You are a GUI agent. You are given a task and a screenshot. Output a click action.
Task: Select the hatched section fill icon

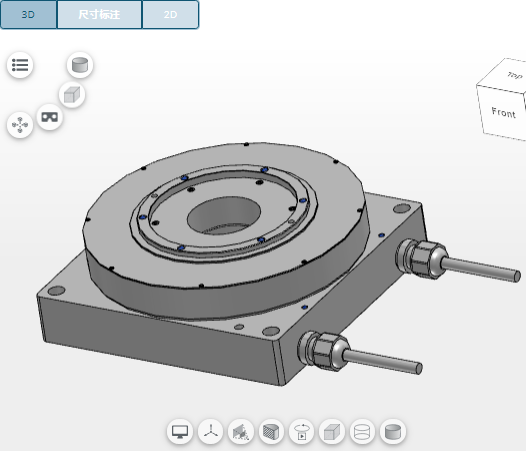tap(271, 432)
